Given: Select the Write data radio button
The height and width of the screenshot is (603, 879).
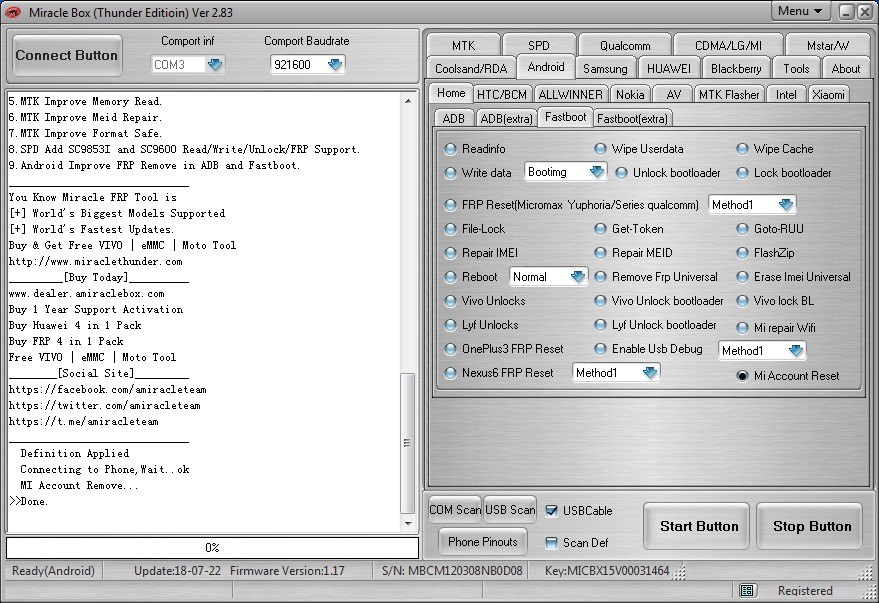Looking at the screenshot, I should tap(450, 173).
